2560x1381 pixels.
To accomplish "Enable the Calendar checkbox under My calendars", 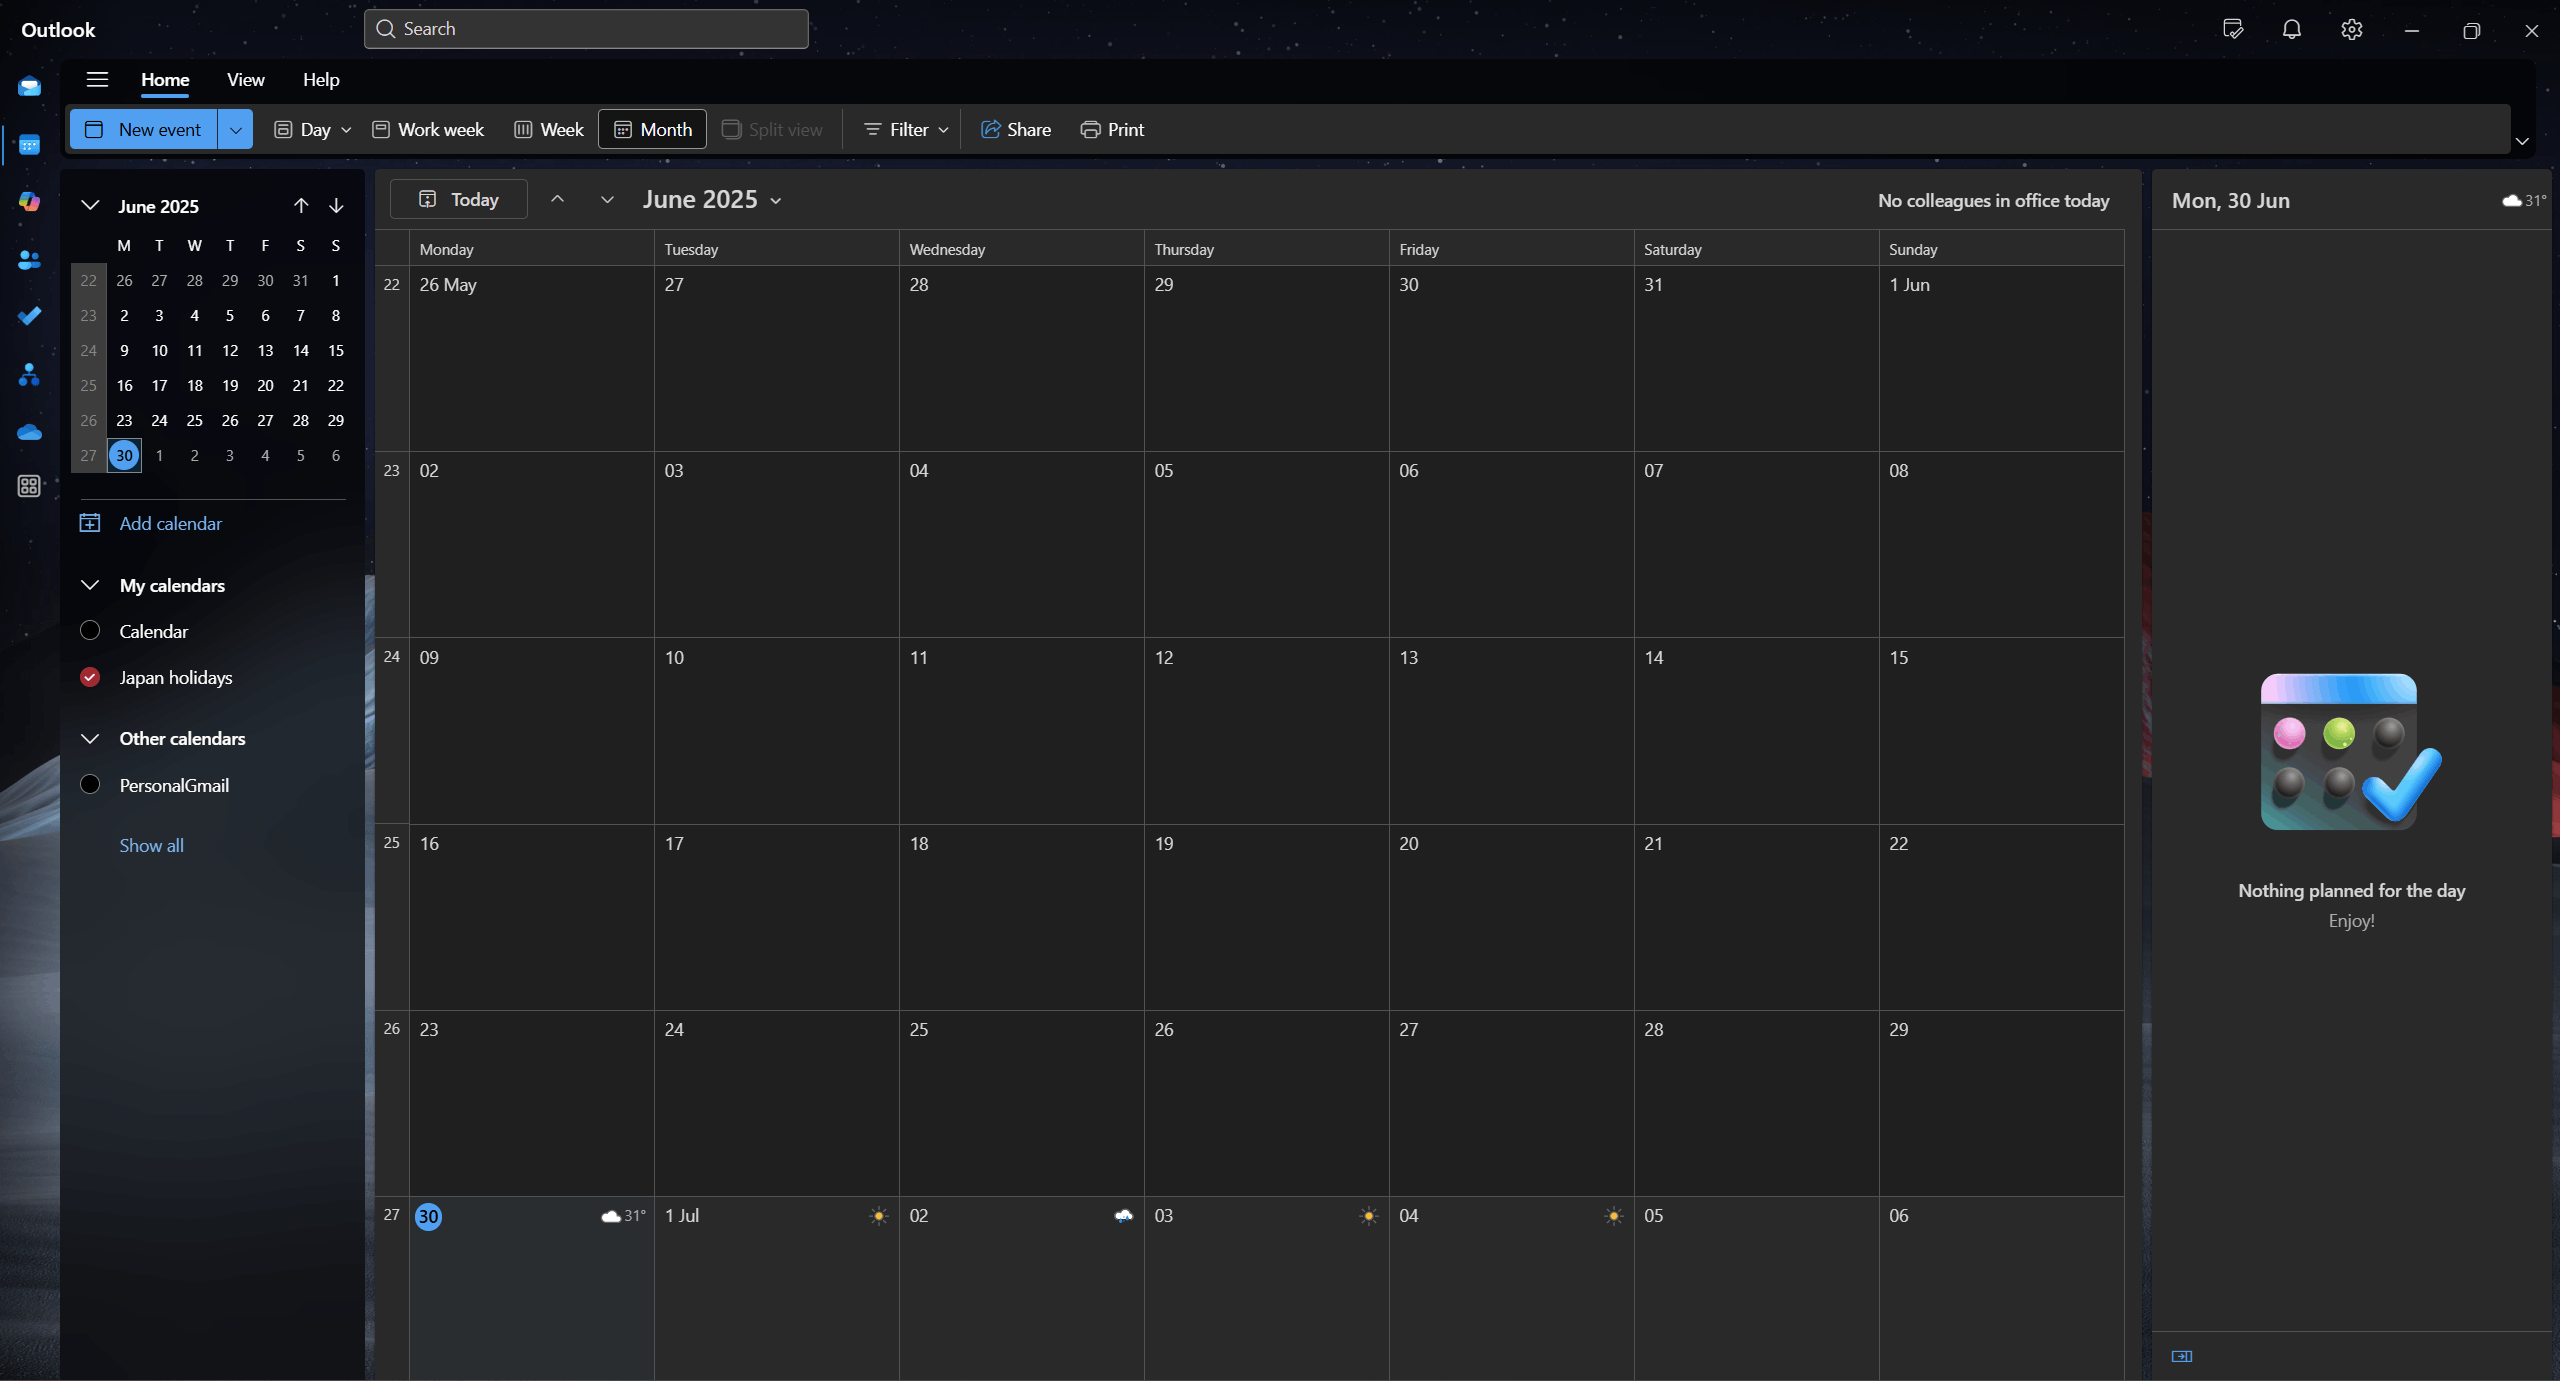I will click(90, 631).
